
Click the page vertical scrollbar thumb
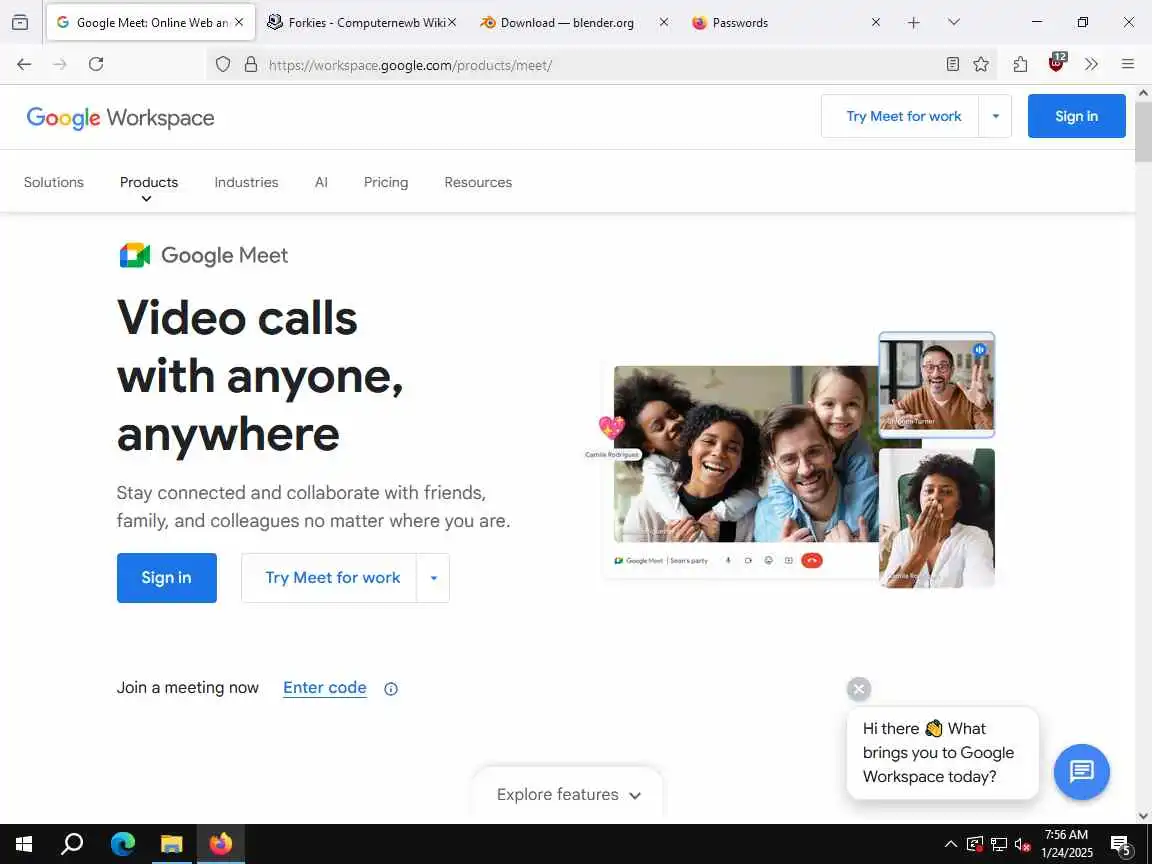point(1143,132)
